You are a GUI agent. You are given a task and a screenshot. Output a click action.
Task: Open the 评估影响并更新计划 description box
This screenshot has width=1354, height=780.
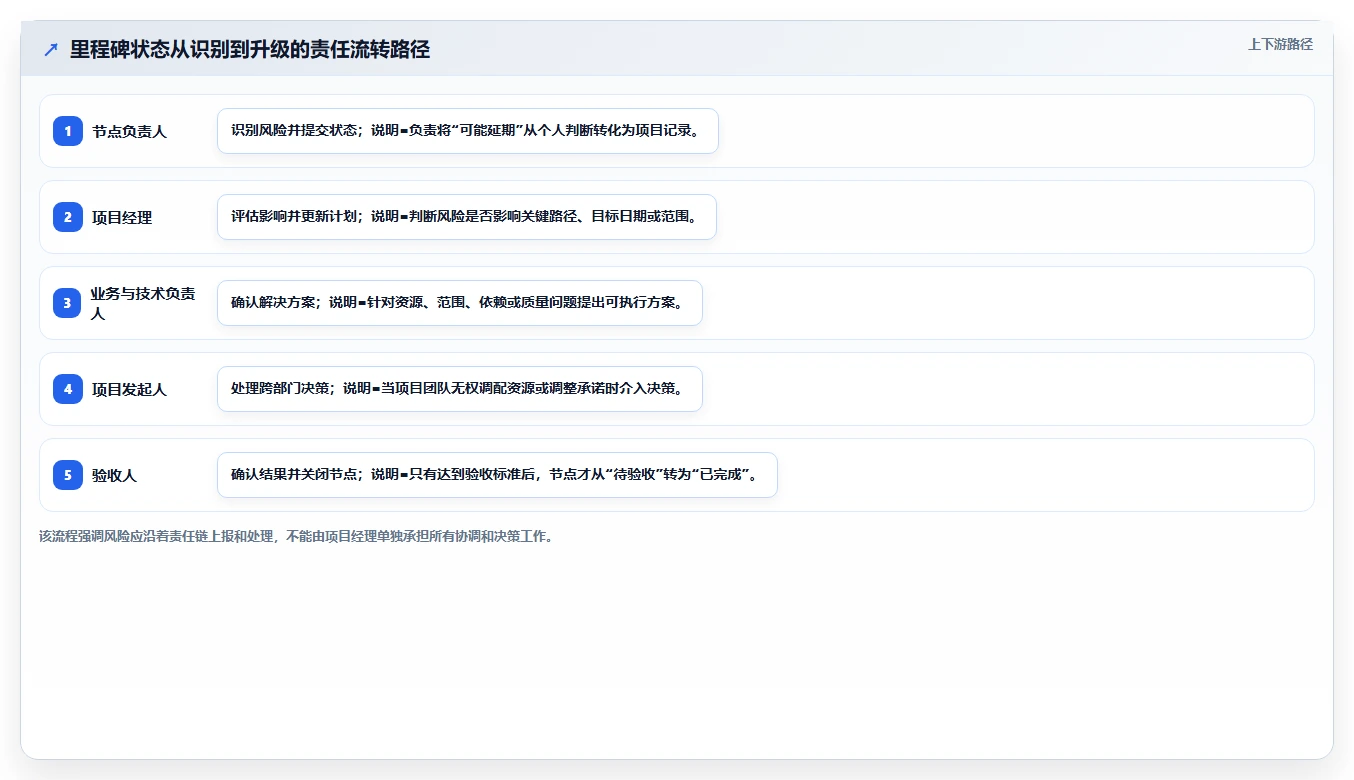tap(467, 217)
